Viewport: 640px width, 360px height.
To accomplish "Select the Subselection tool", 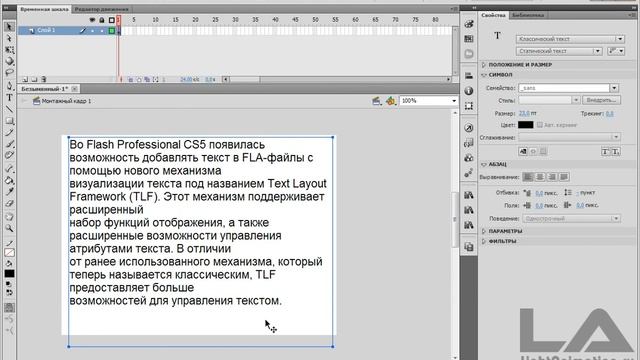I will click(x=9, y=38).
